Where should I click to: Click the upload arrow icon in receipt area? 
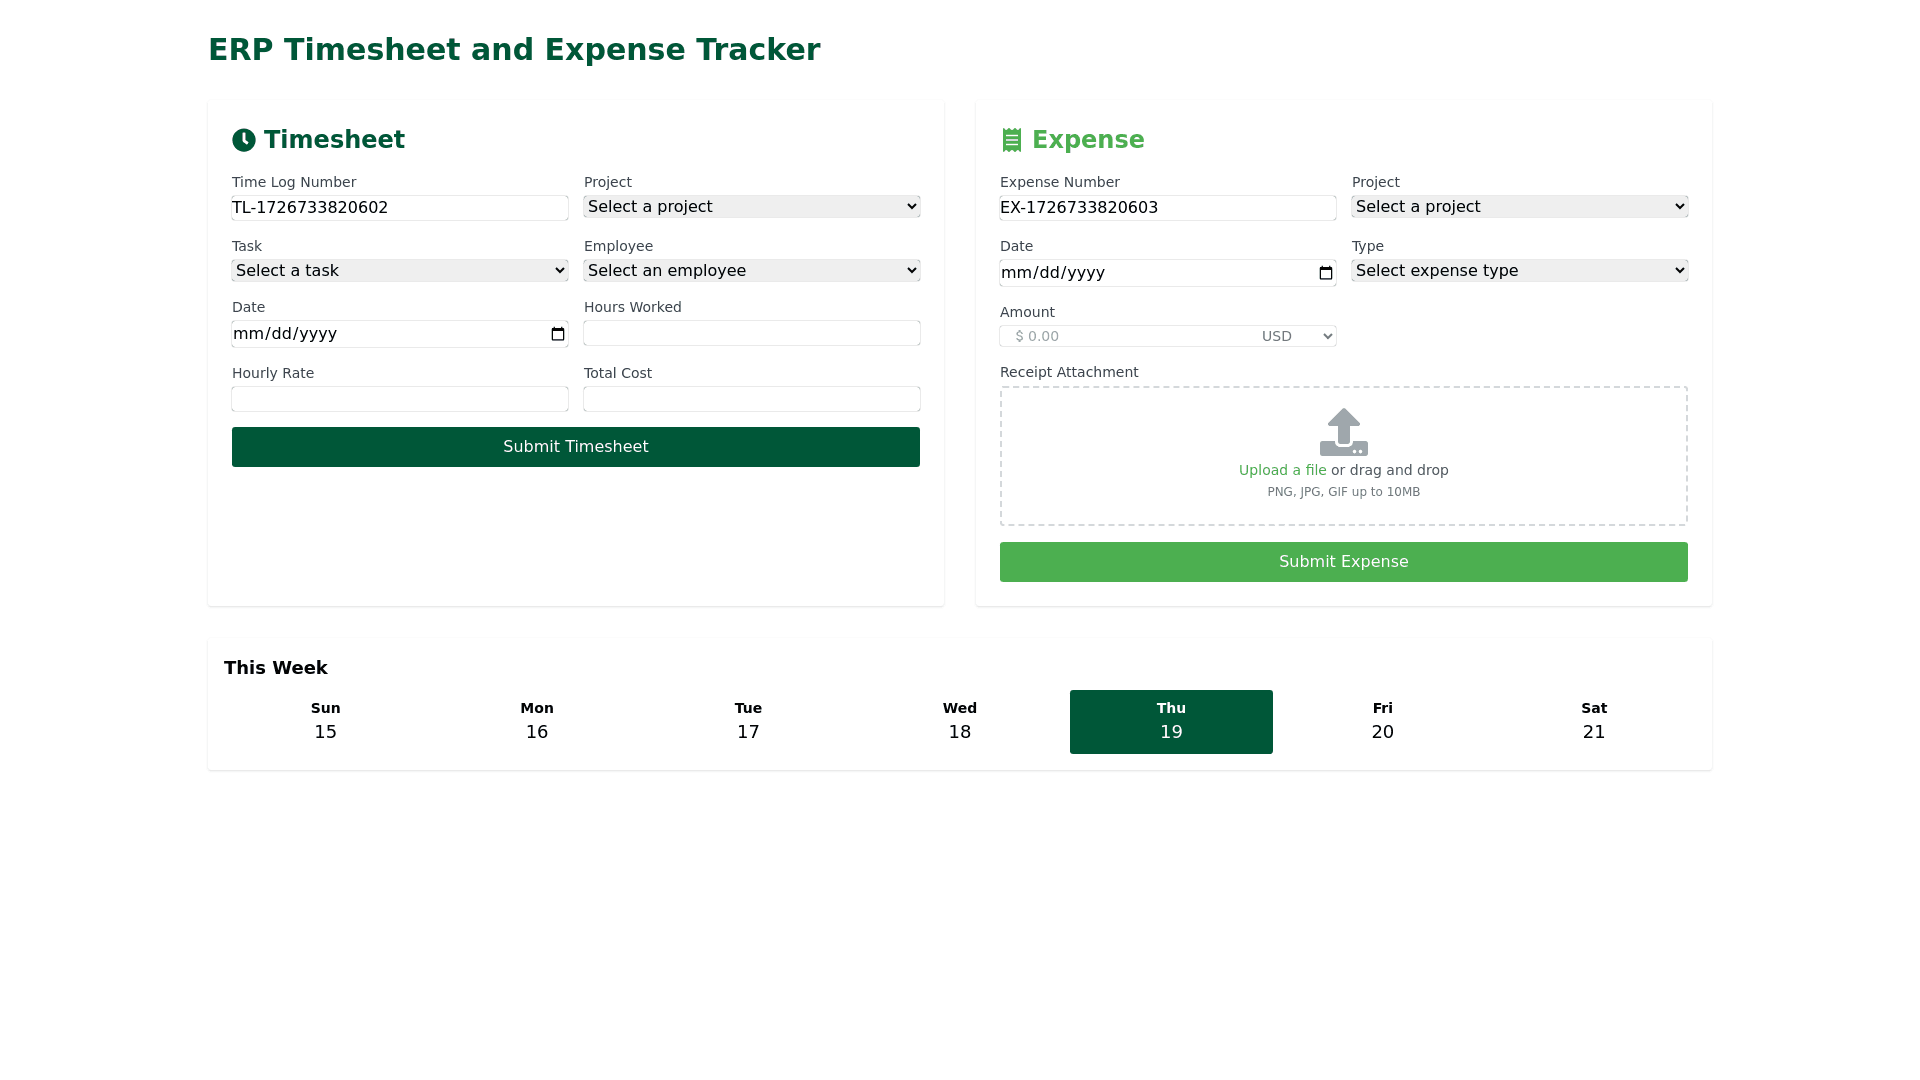(1343, 432)
